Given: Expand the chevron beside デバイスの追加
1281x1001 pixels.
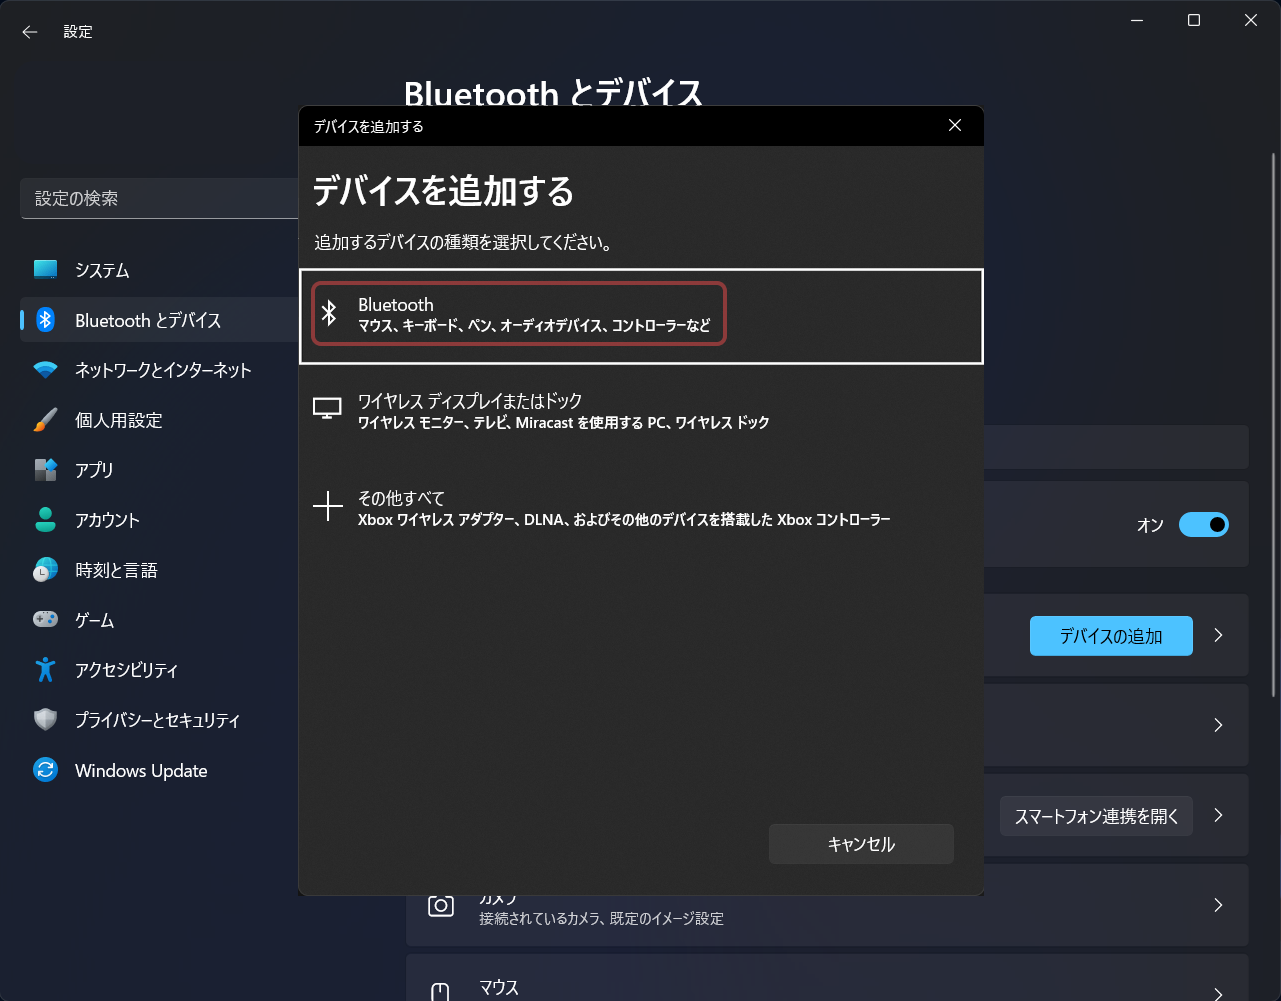Looking at the screenshot, I should point(1218,635).
